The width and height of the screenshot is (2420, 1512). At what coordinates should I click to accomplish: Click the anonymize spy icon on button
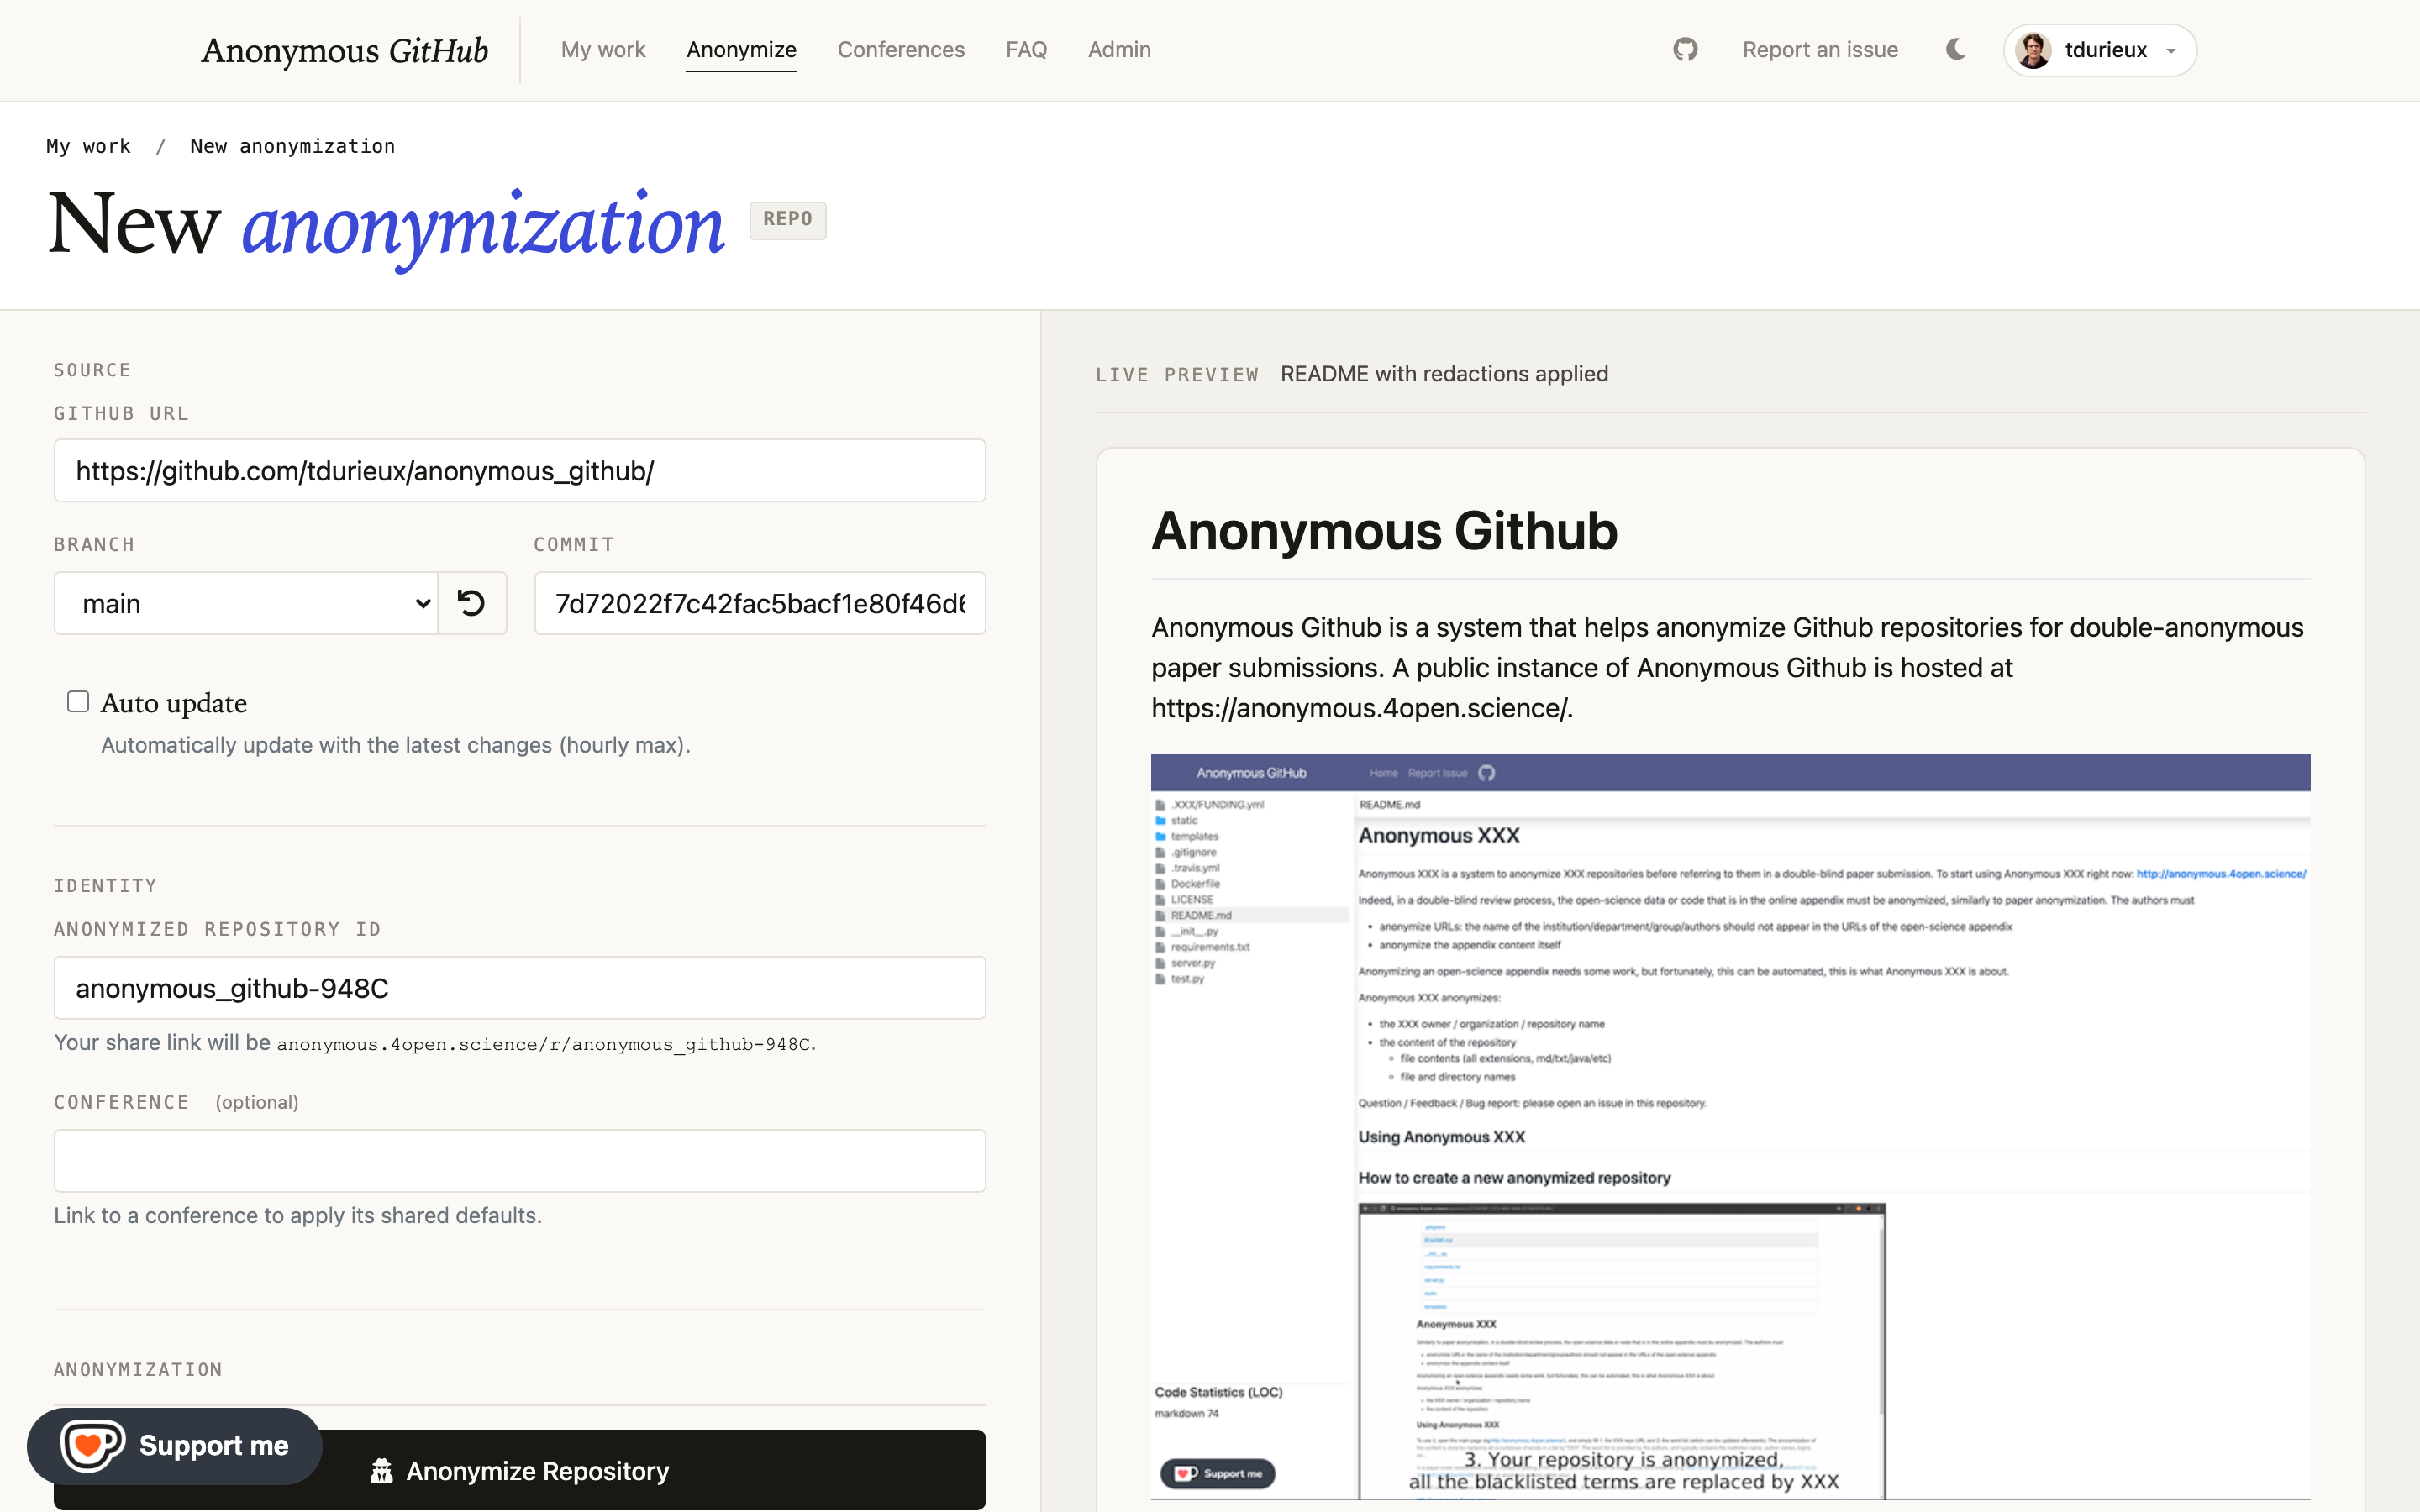(x=381, y=1471)
